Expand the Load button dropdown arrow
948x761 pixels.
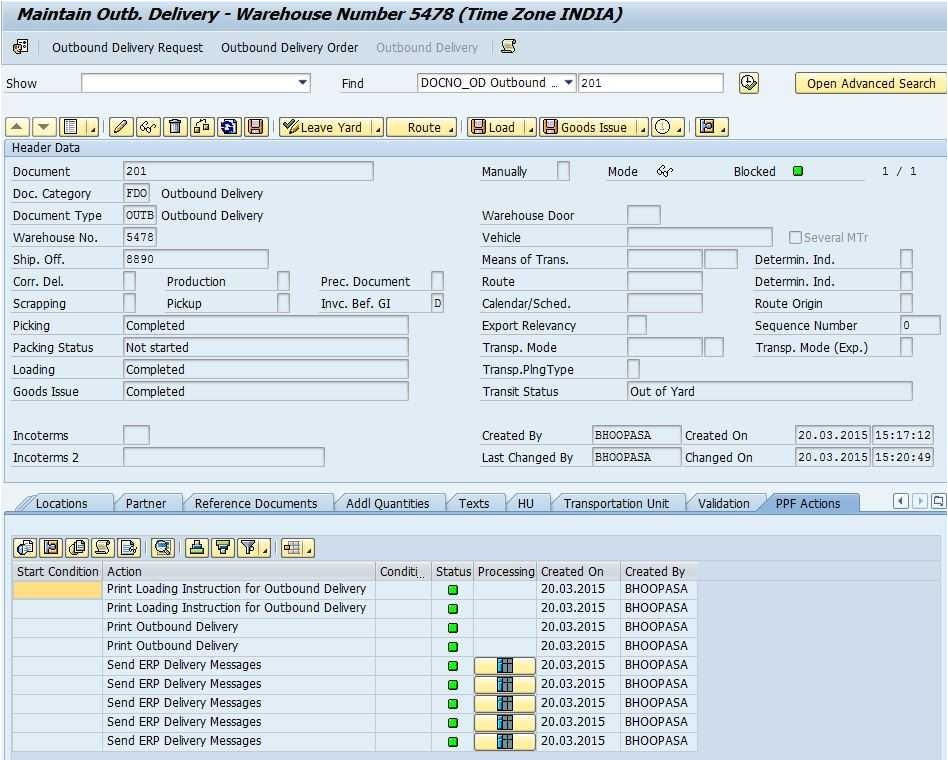pos(531,128)
